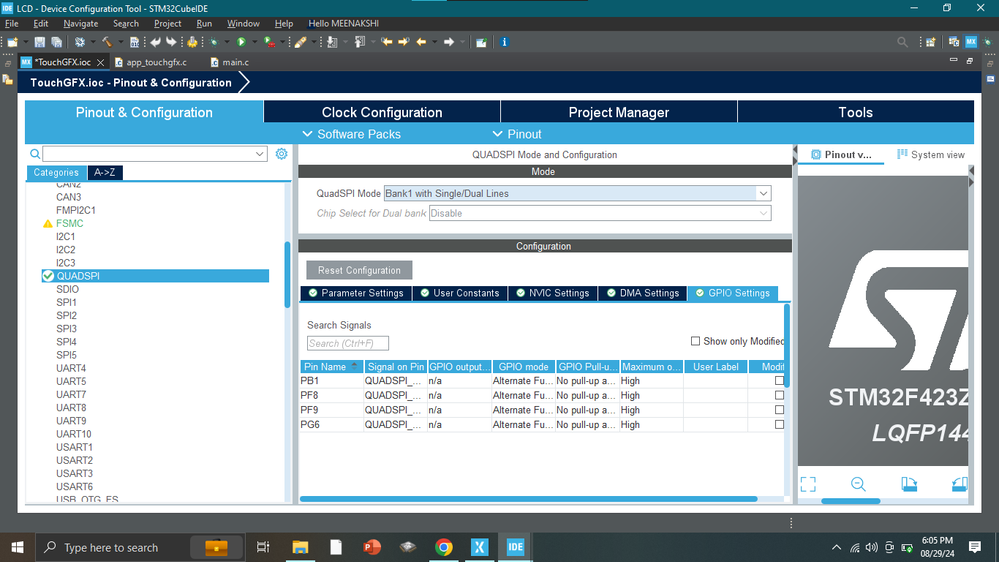Click the yellow back arrow icon
This screenshot has width=999, height=562.
pos(421,42)
